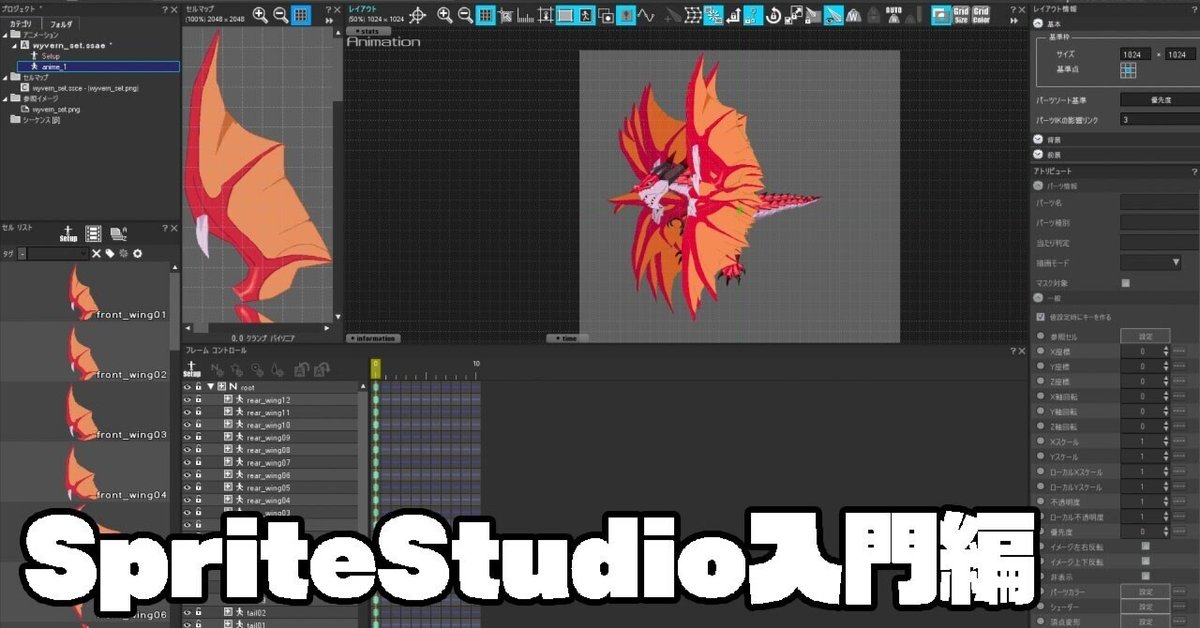Click the waveform curve icon in layout toolbar

646,15
